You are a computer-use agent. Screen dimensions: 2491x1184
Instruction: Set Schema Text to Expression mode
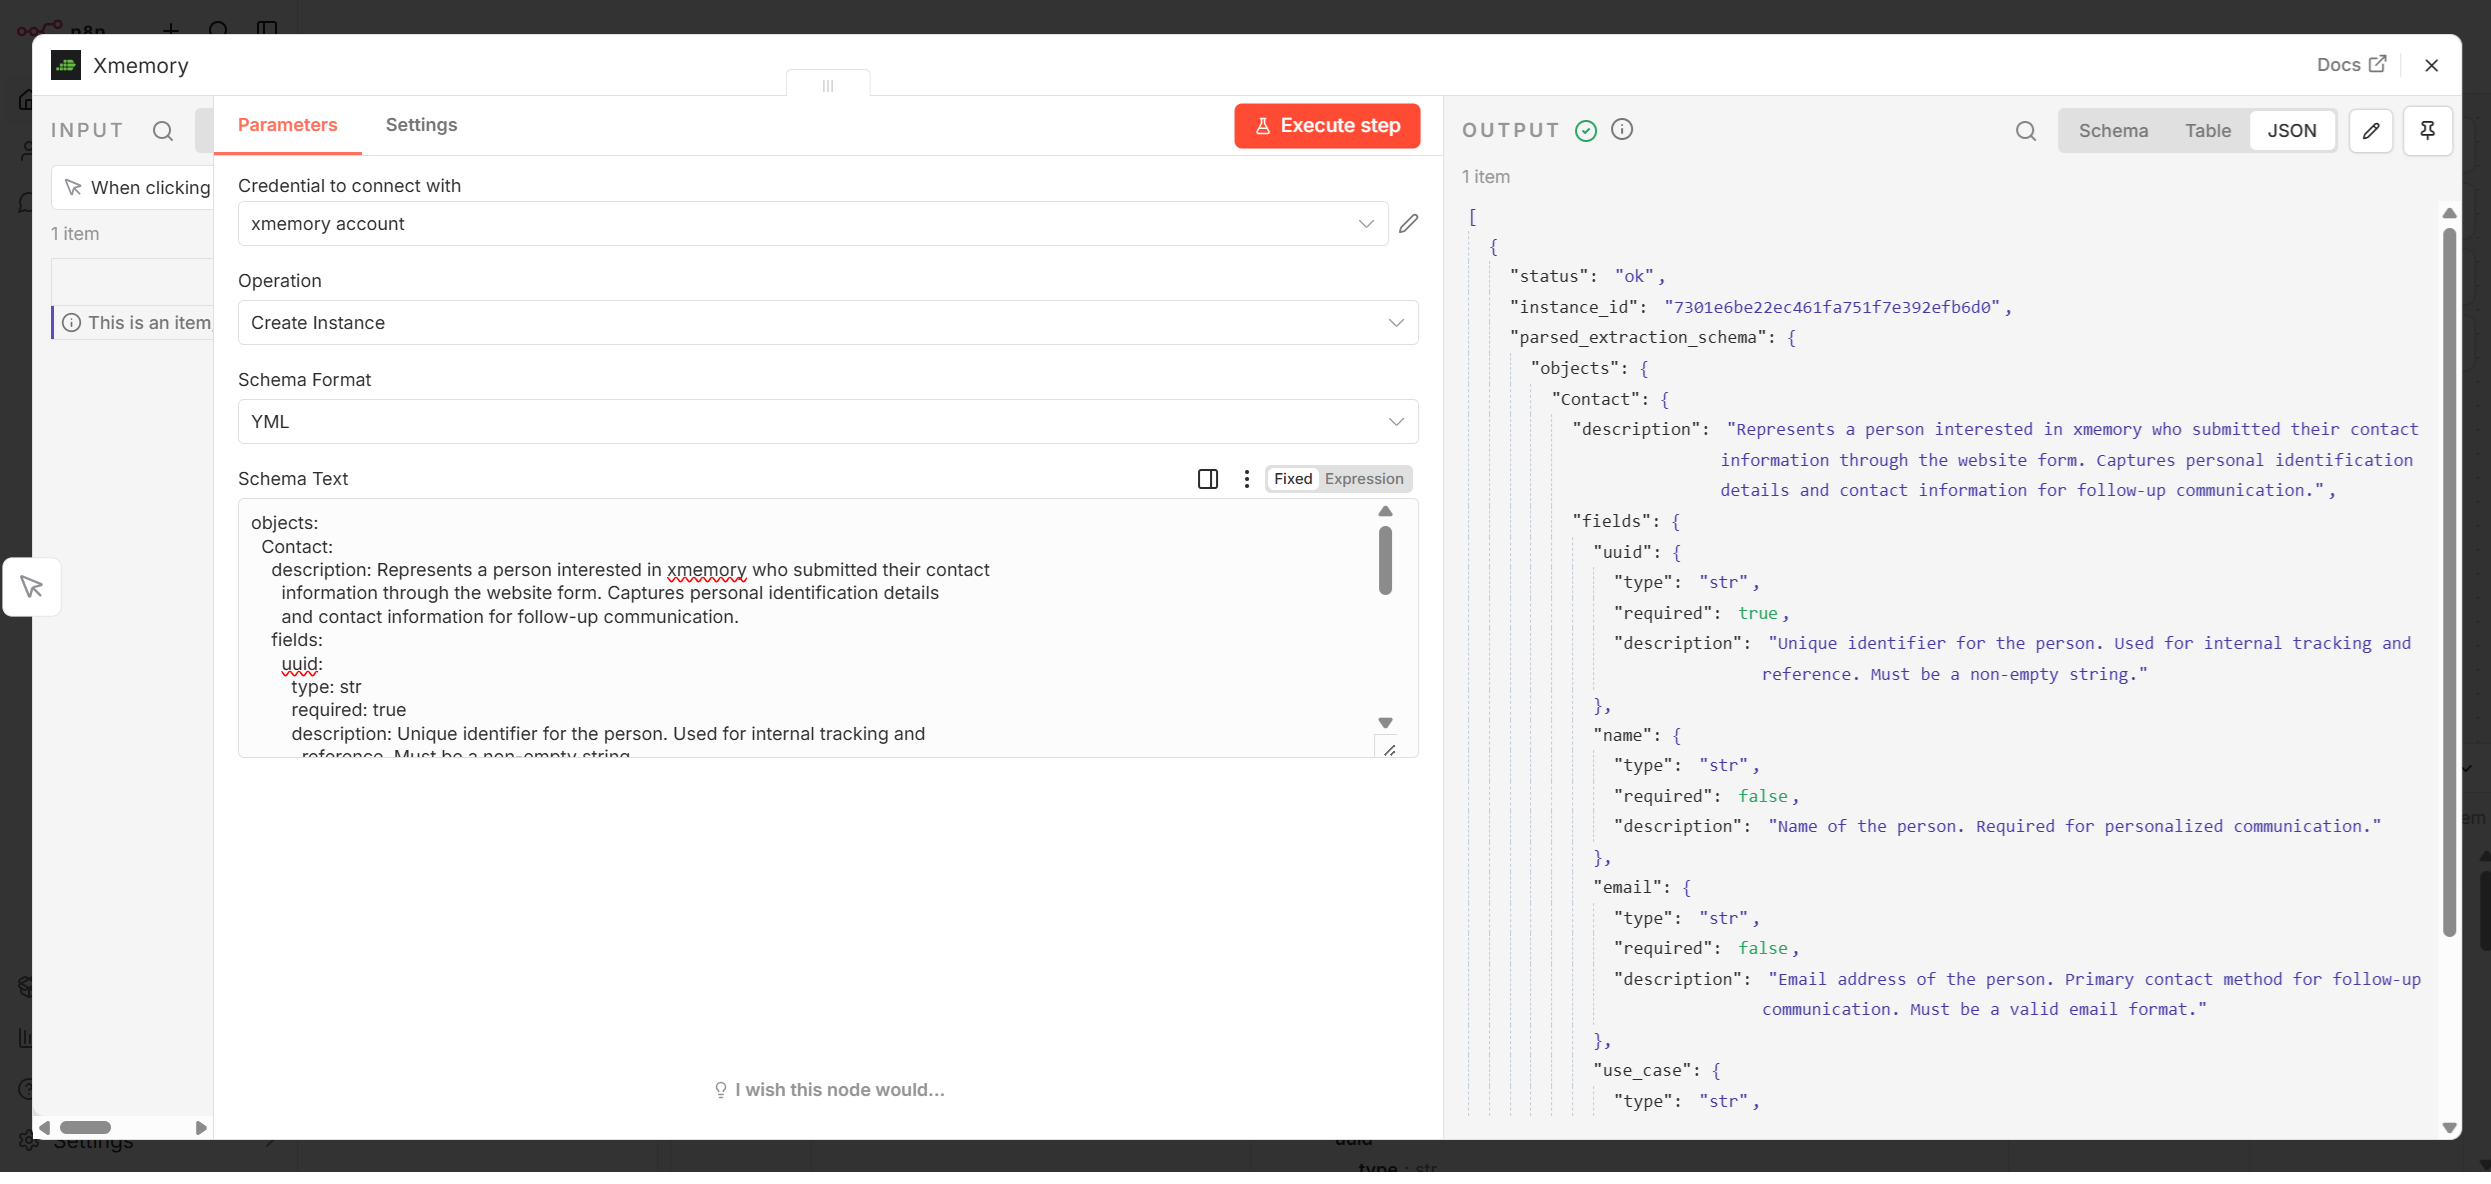(x=1364, y=478)
